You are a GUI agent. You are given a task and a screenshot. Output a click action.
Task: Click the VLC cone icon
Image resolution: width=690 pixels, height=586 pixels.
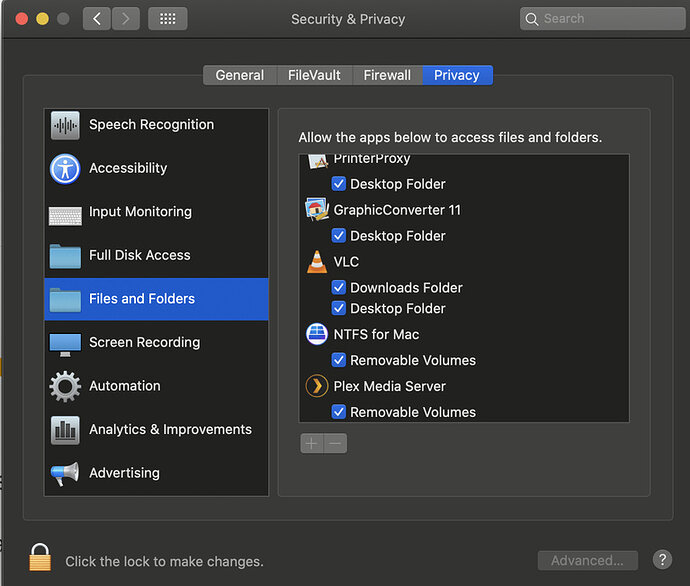[317, 262]
